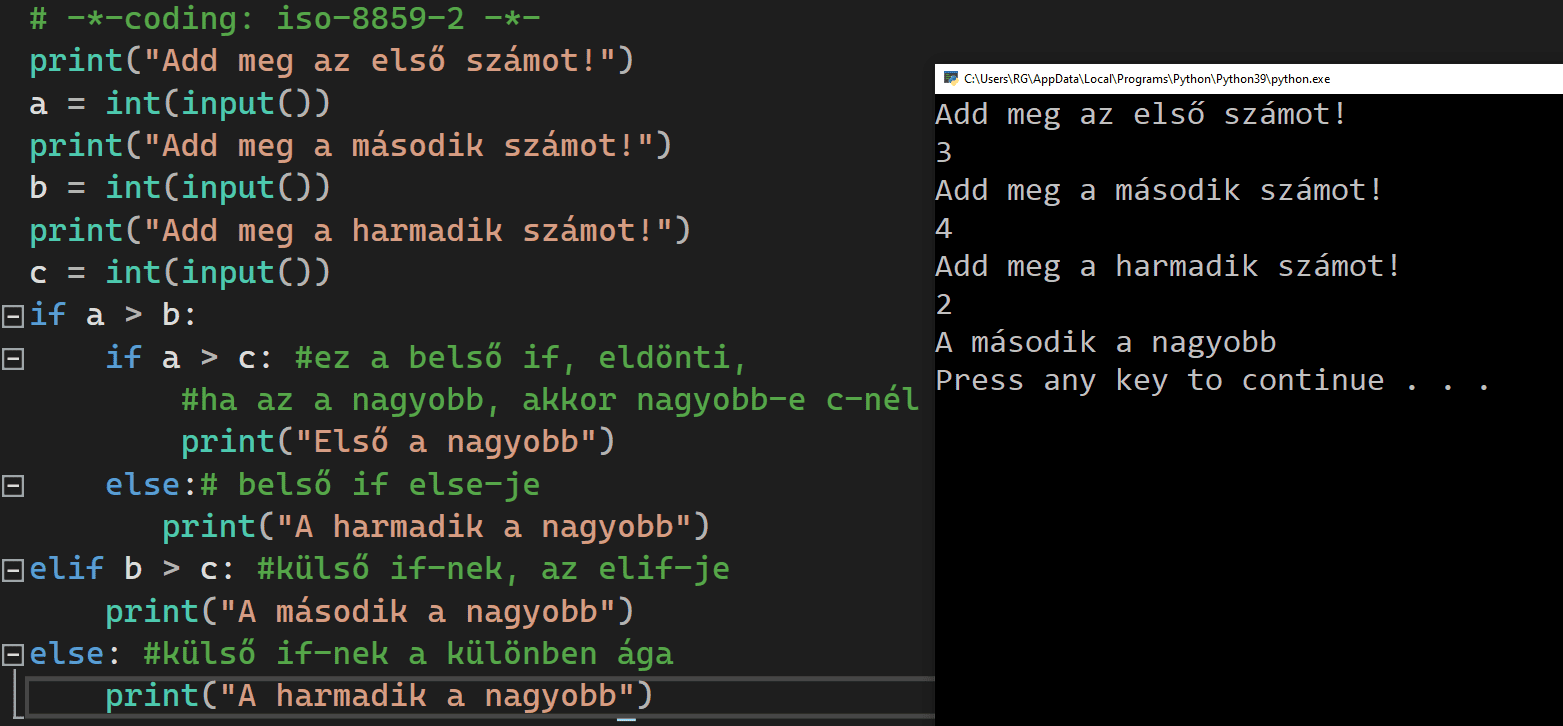Viewport: 1563px width, 726px height.
Task: Click "Press any key to continue" console text
Action: point(1212,381)
